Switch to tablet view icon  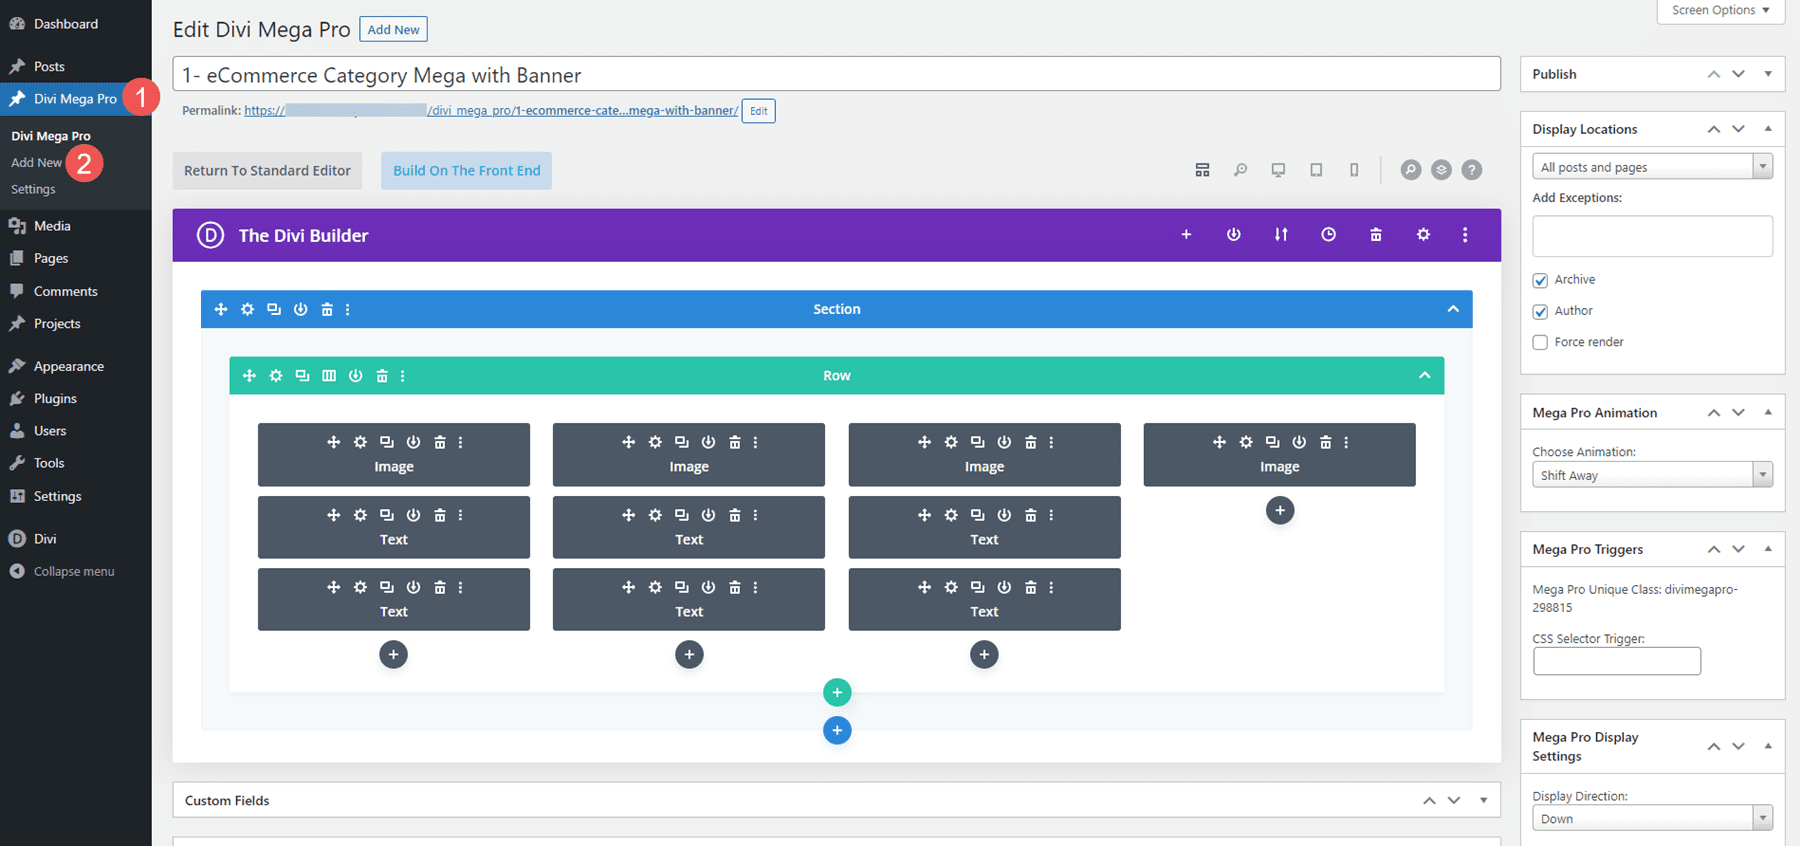(x=1316, y=170)
